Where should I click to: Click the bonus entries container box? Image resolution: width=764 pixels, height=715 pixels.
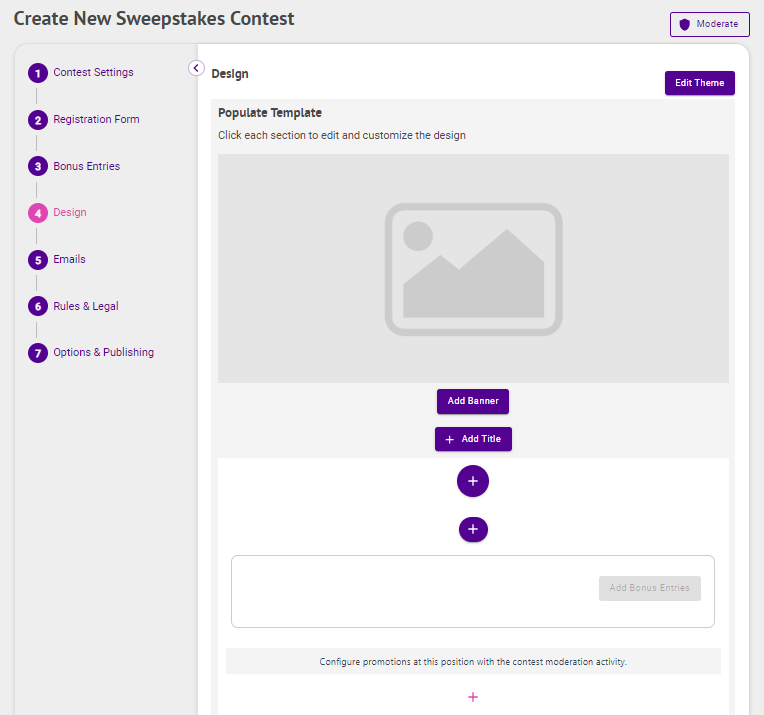(473, 591)
